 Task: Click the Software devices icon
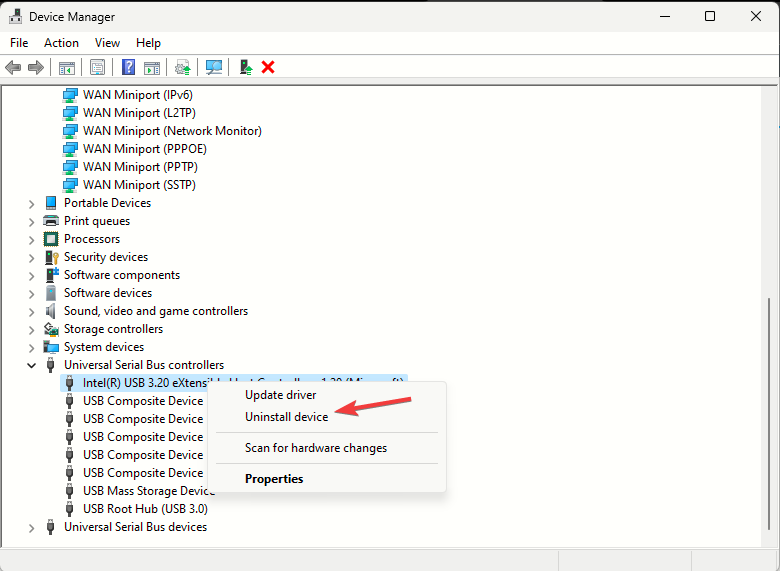click(x=51, y=293)
